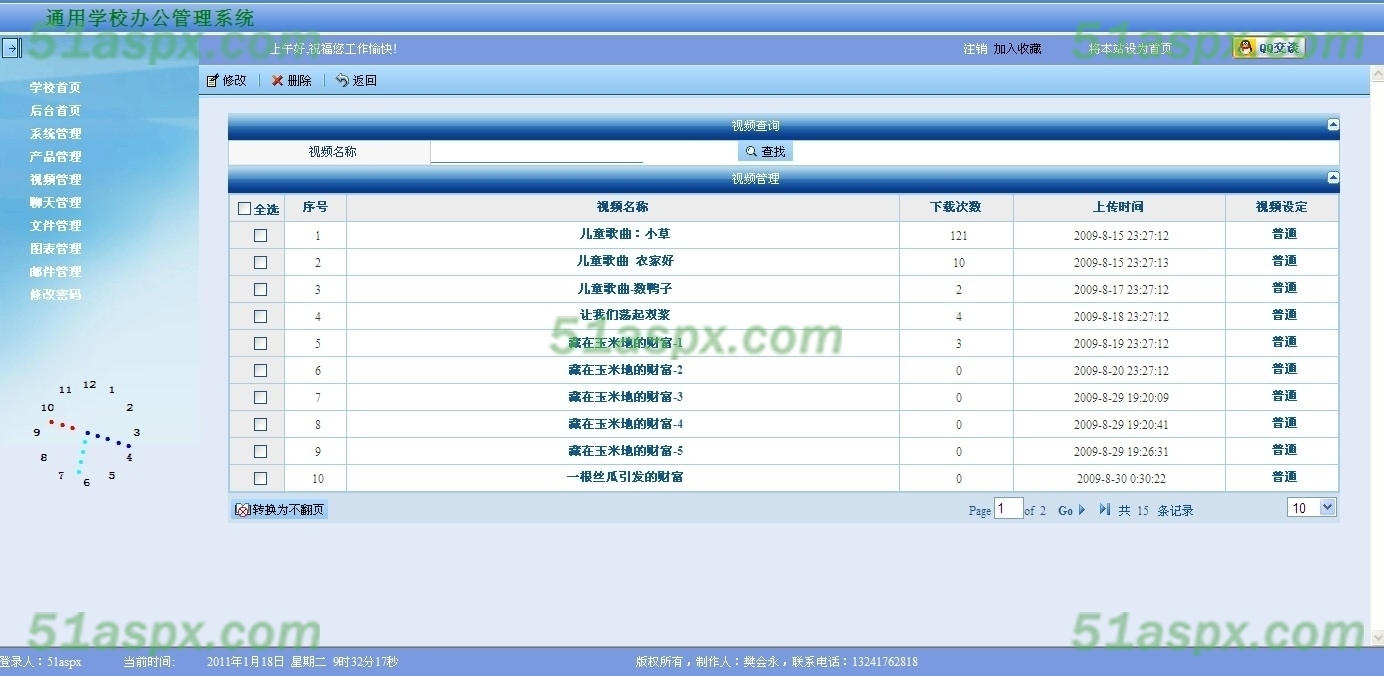The height and width of the screenshot is (676, 1384).
Task: Open 图表管理 in the sidebar
Action: pyautogui.click(x=55, y=249)
